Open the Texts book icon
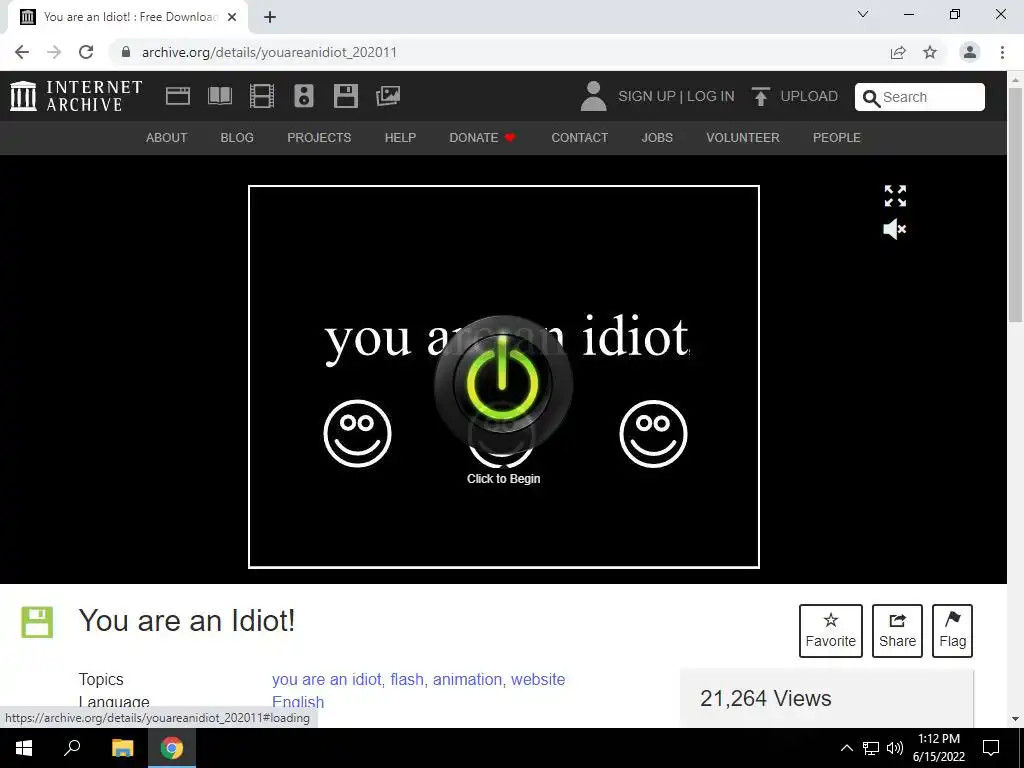Screen dimensions: 1024x768 pyautogui.click(x=219, y=96)
